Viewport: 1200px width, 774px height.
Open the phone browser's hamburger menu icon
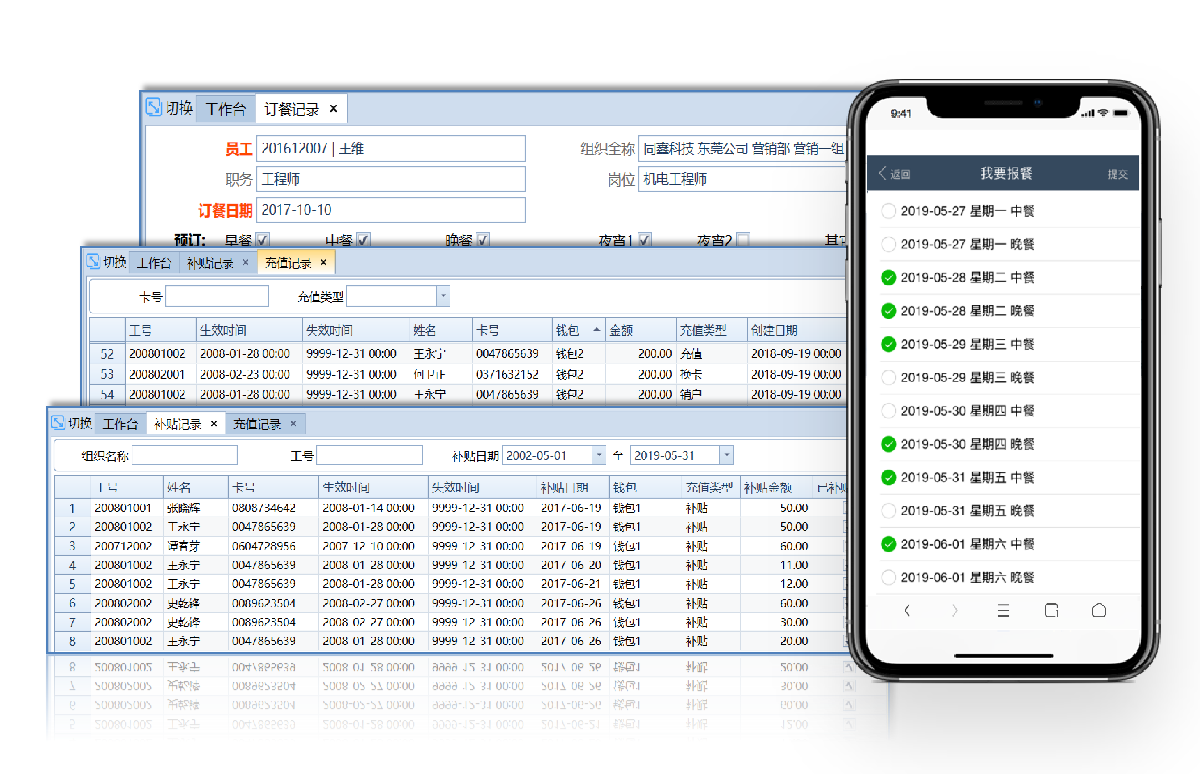pos(1003,611)
